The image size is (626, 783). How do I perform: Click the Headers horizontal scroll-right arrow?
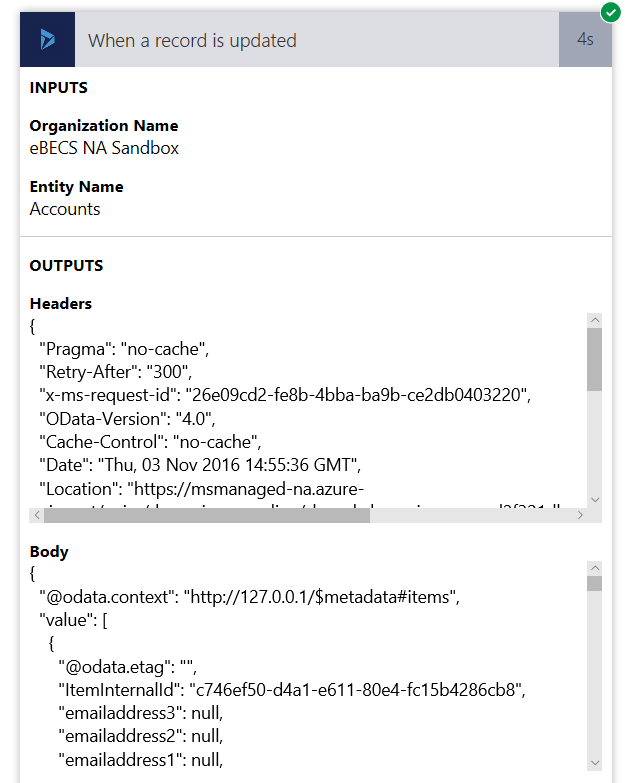click(x=580, y=515)
